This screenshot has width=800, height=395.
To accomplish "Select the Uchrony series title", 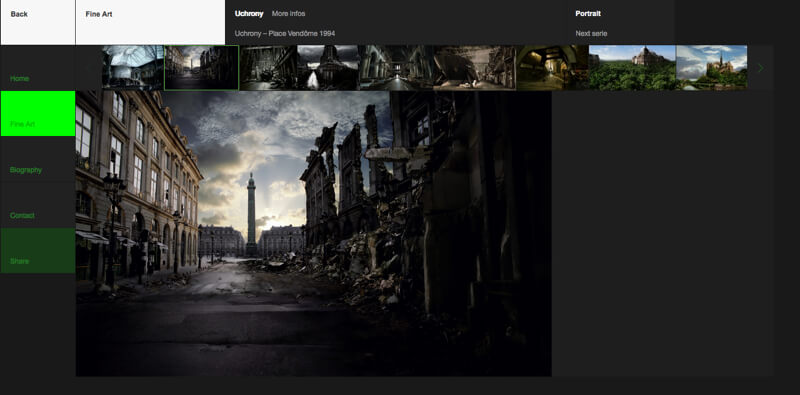I will (249, 14).
